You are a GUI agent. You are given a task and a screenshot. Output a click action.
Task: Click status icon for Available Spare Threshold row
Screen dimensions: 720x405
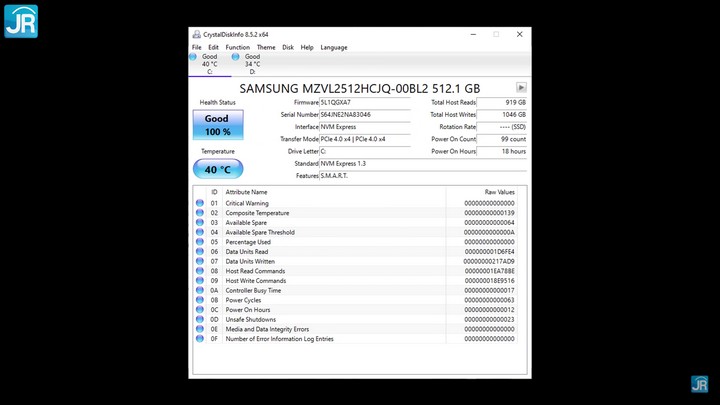point(200,232)
